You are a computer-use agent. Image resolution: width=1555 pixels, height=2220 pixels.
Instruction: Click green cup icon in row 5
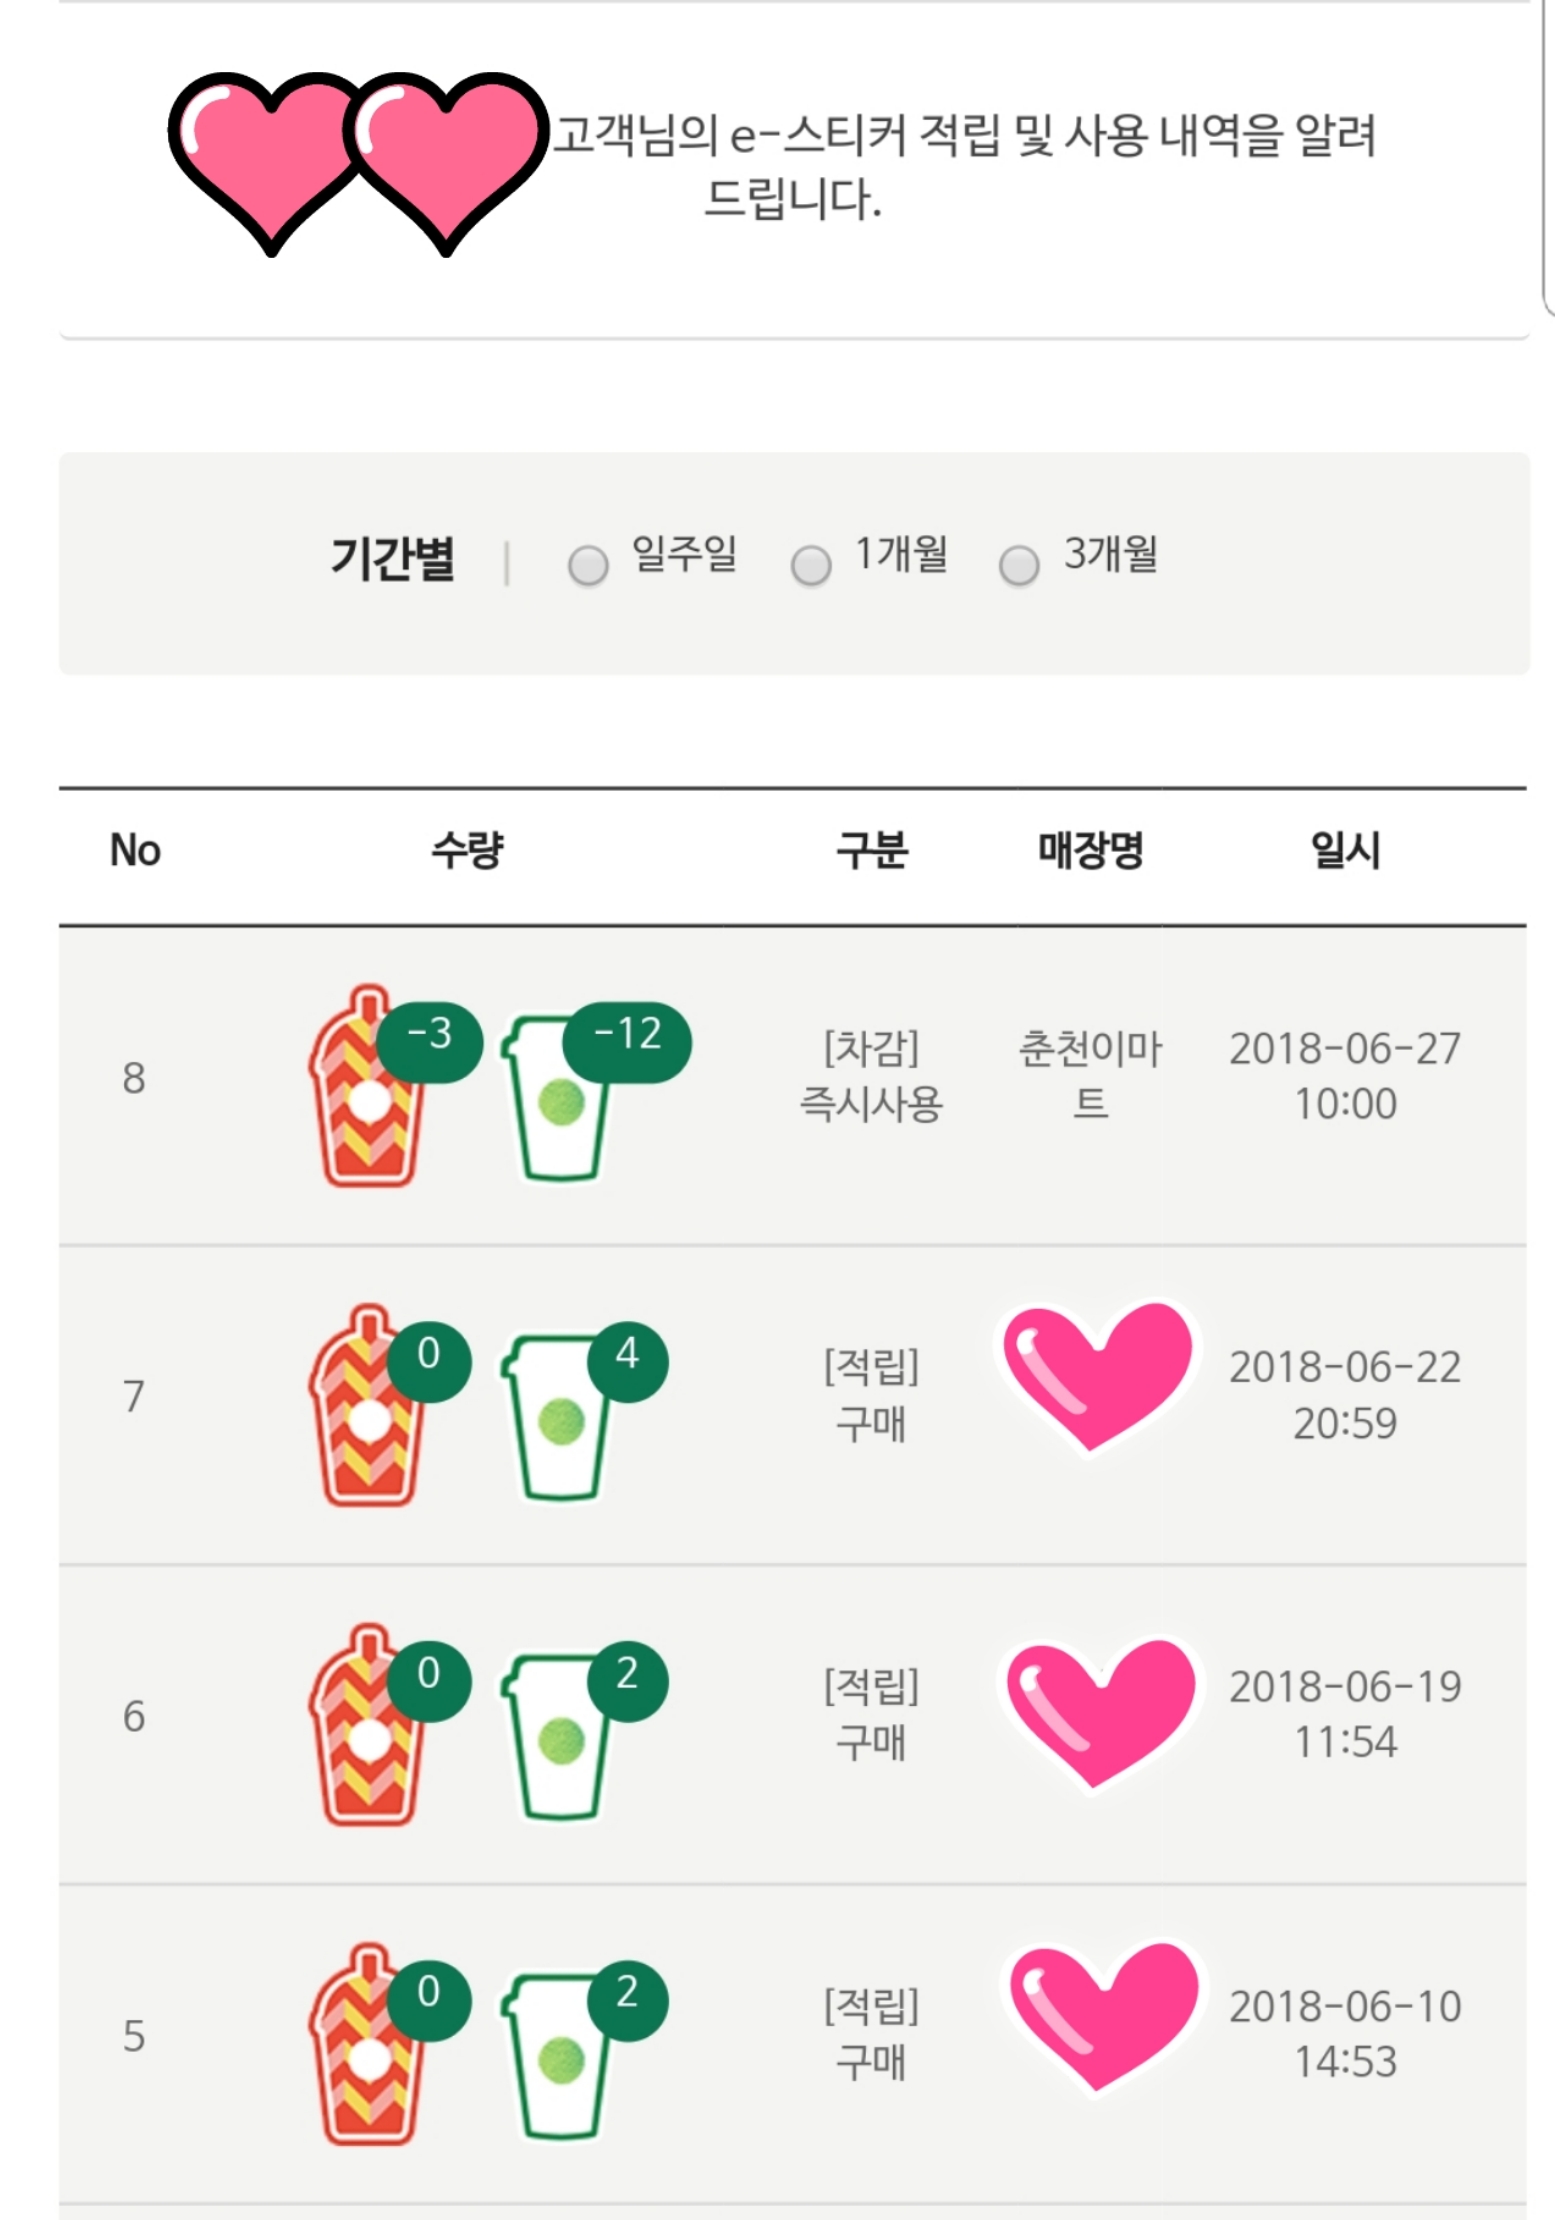coord(558,2055)
